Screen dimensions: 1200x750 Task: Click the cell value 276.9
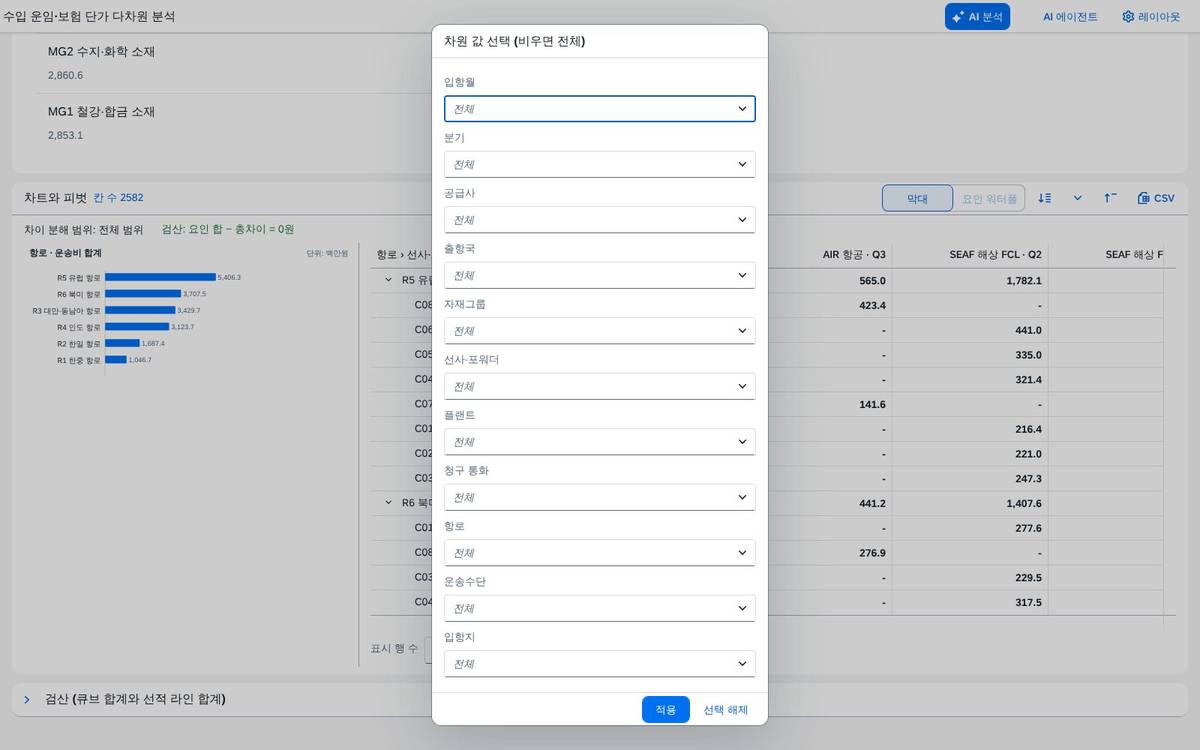click(x=872, y=553)
